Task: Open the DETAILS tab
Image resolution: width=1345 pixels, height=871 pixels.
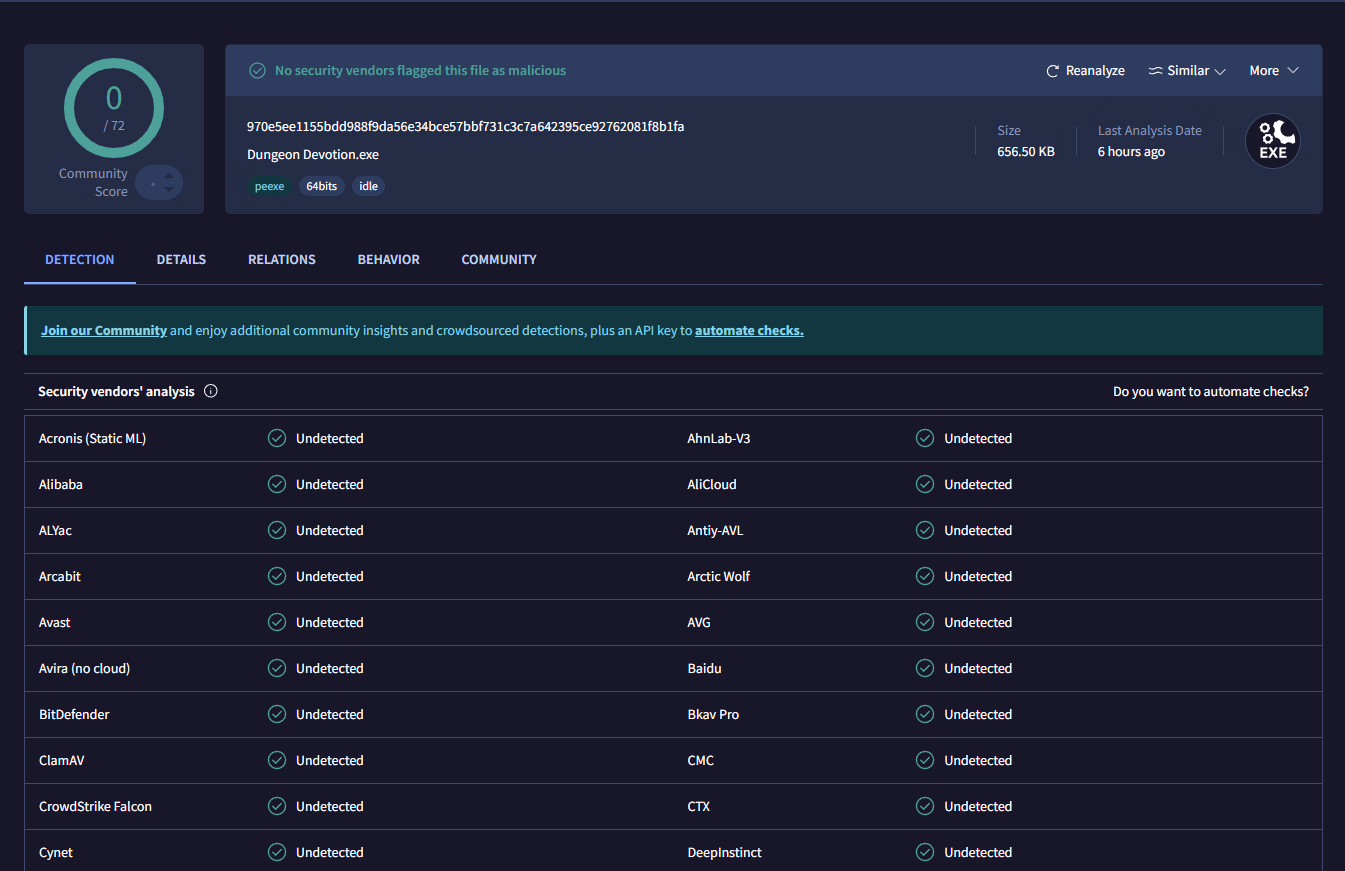Action: pyautogui.click(x=181, y=259)
